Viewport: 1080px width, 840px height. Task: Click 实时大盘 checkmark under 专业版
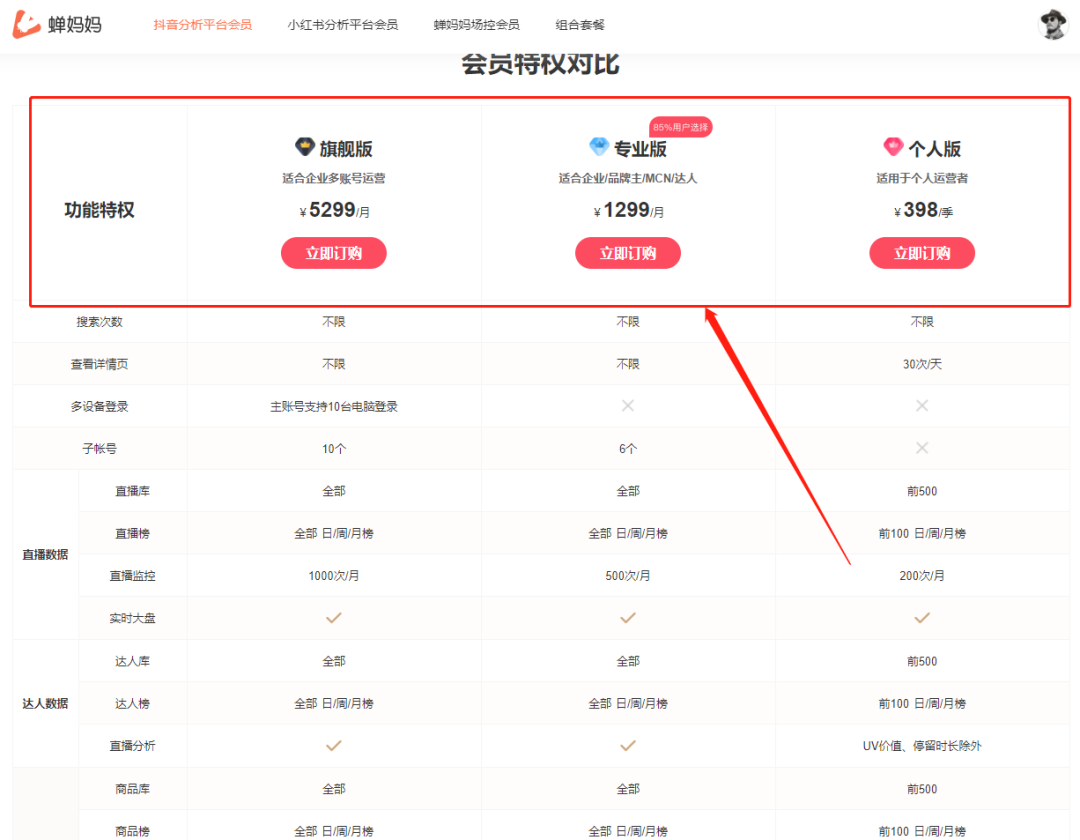click(627, 618)
